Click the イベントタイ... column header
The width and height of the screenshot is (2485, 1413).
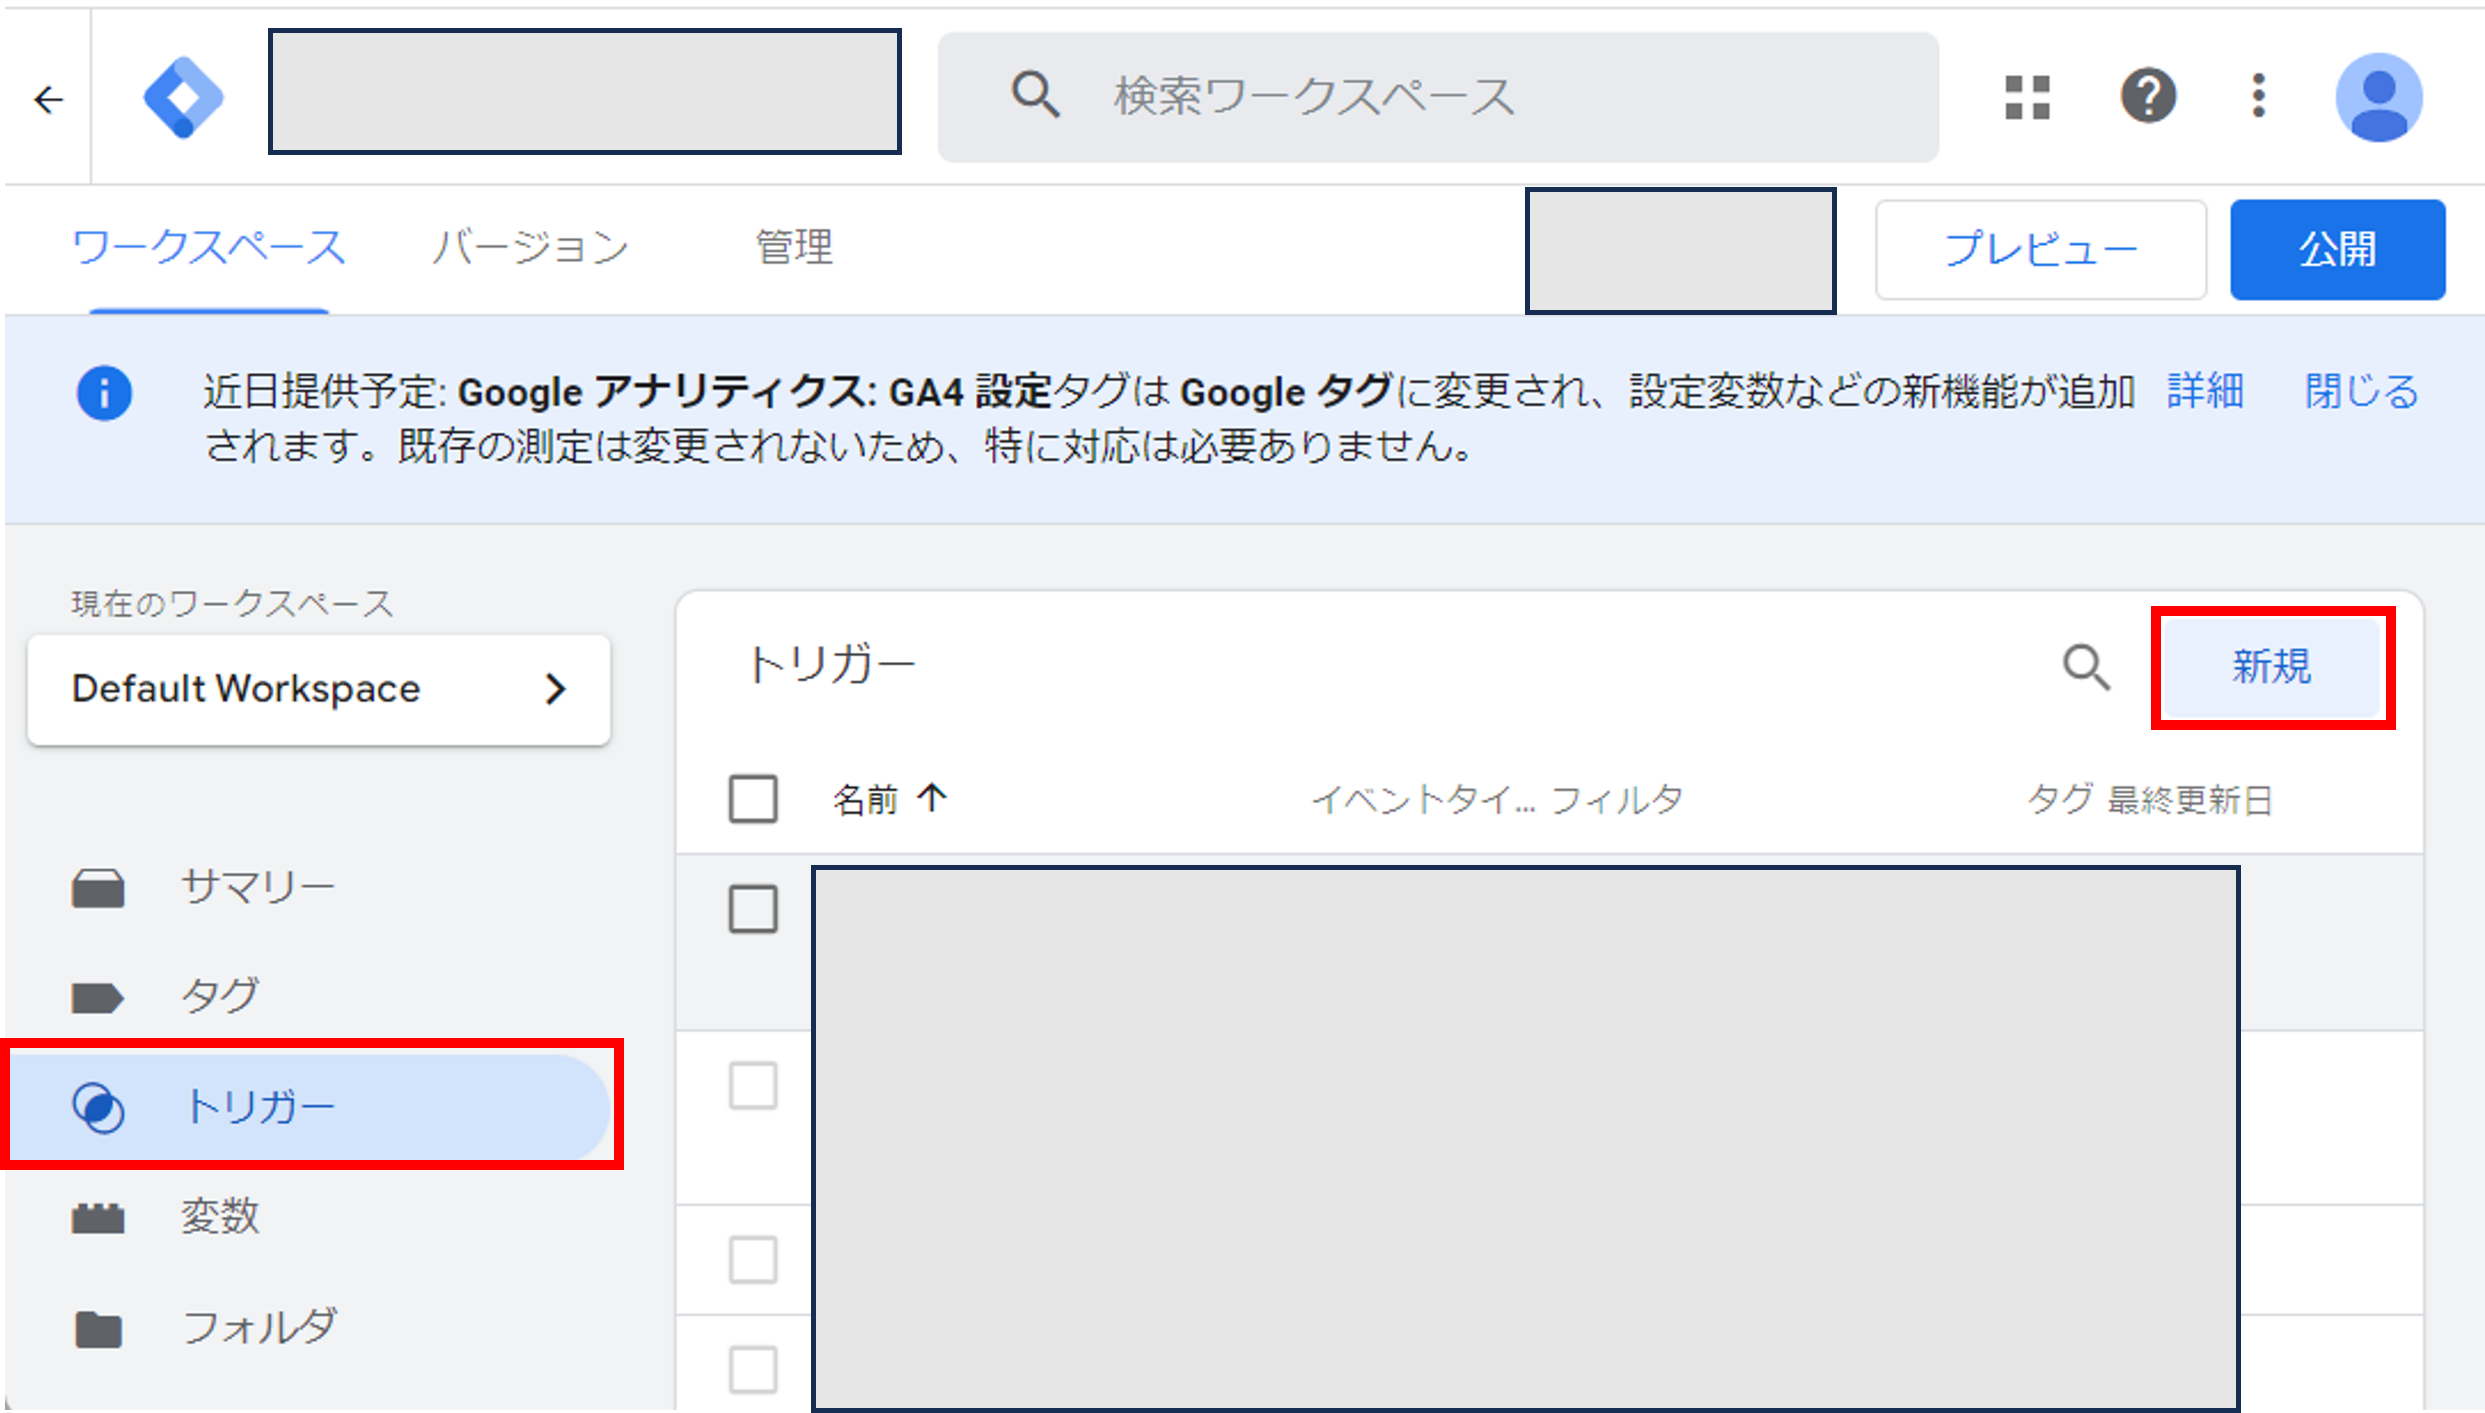[x=1424, y=800]
